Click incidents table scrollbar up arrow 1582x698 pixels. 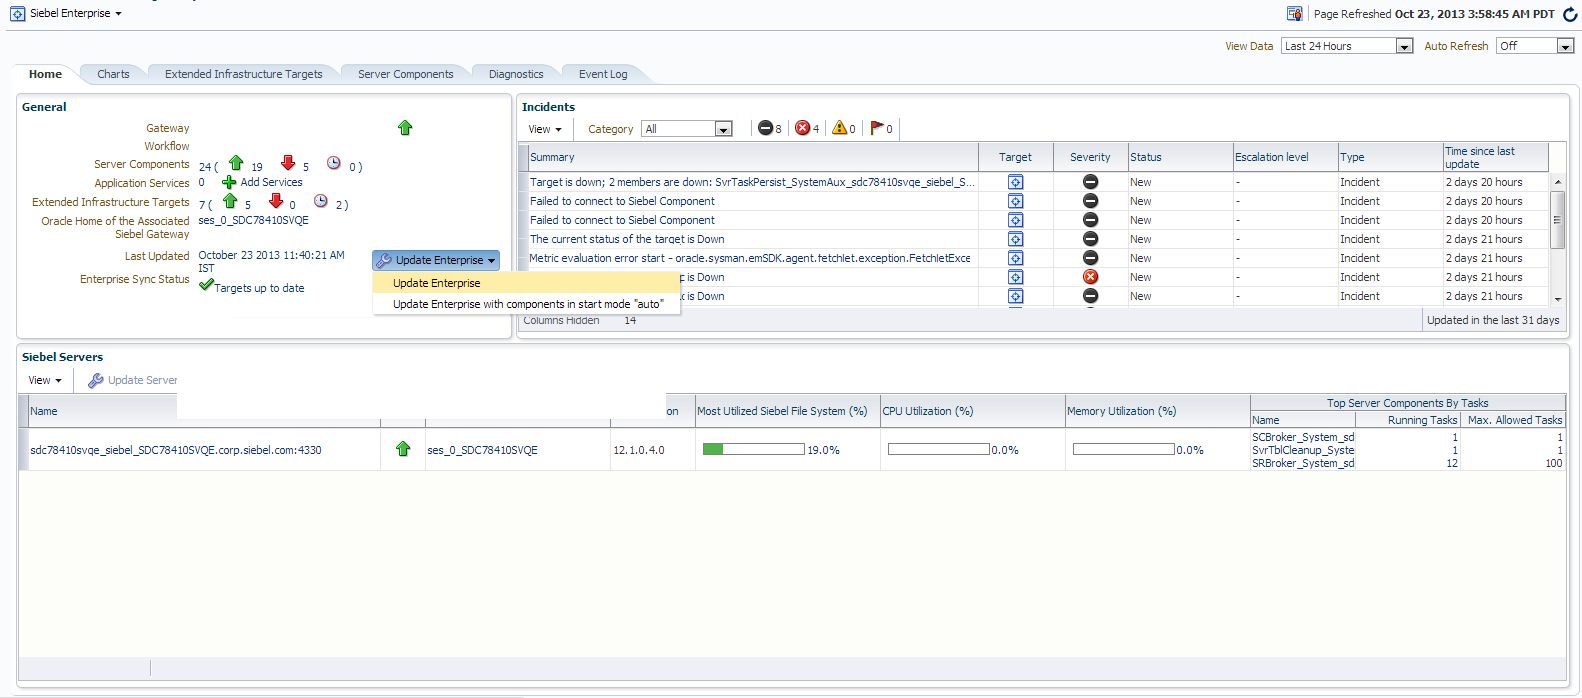click(1557, 182)
